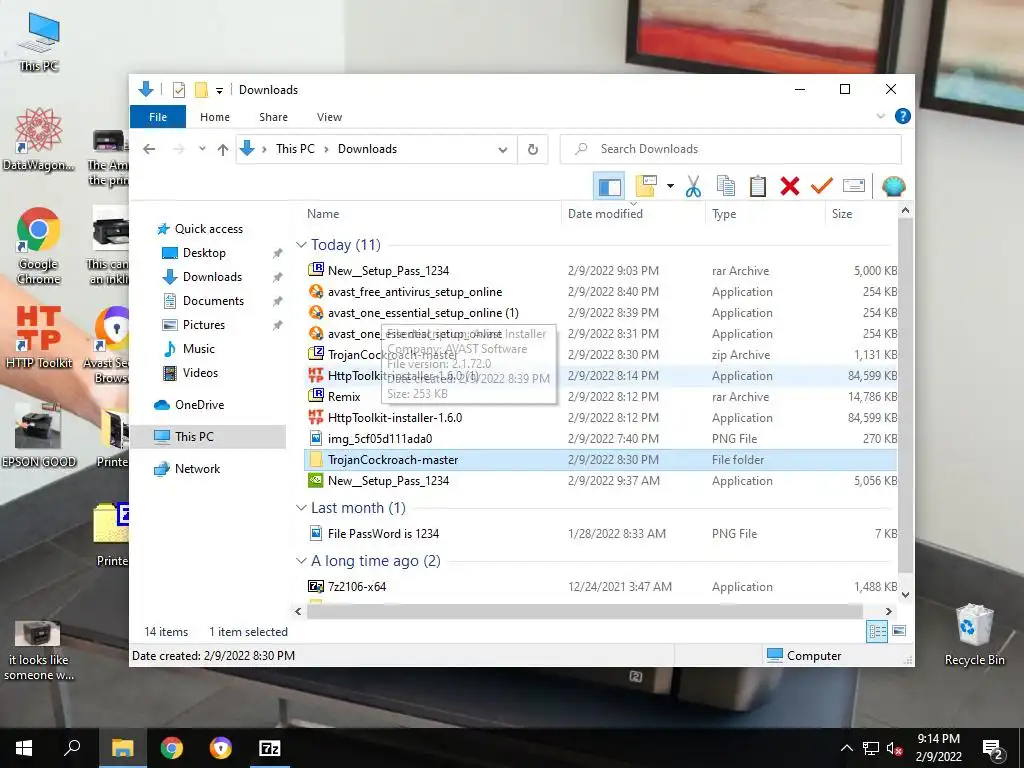
Task: Collapse the A long time ago (2) group
Action: 301,561
